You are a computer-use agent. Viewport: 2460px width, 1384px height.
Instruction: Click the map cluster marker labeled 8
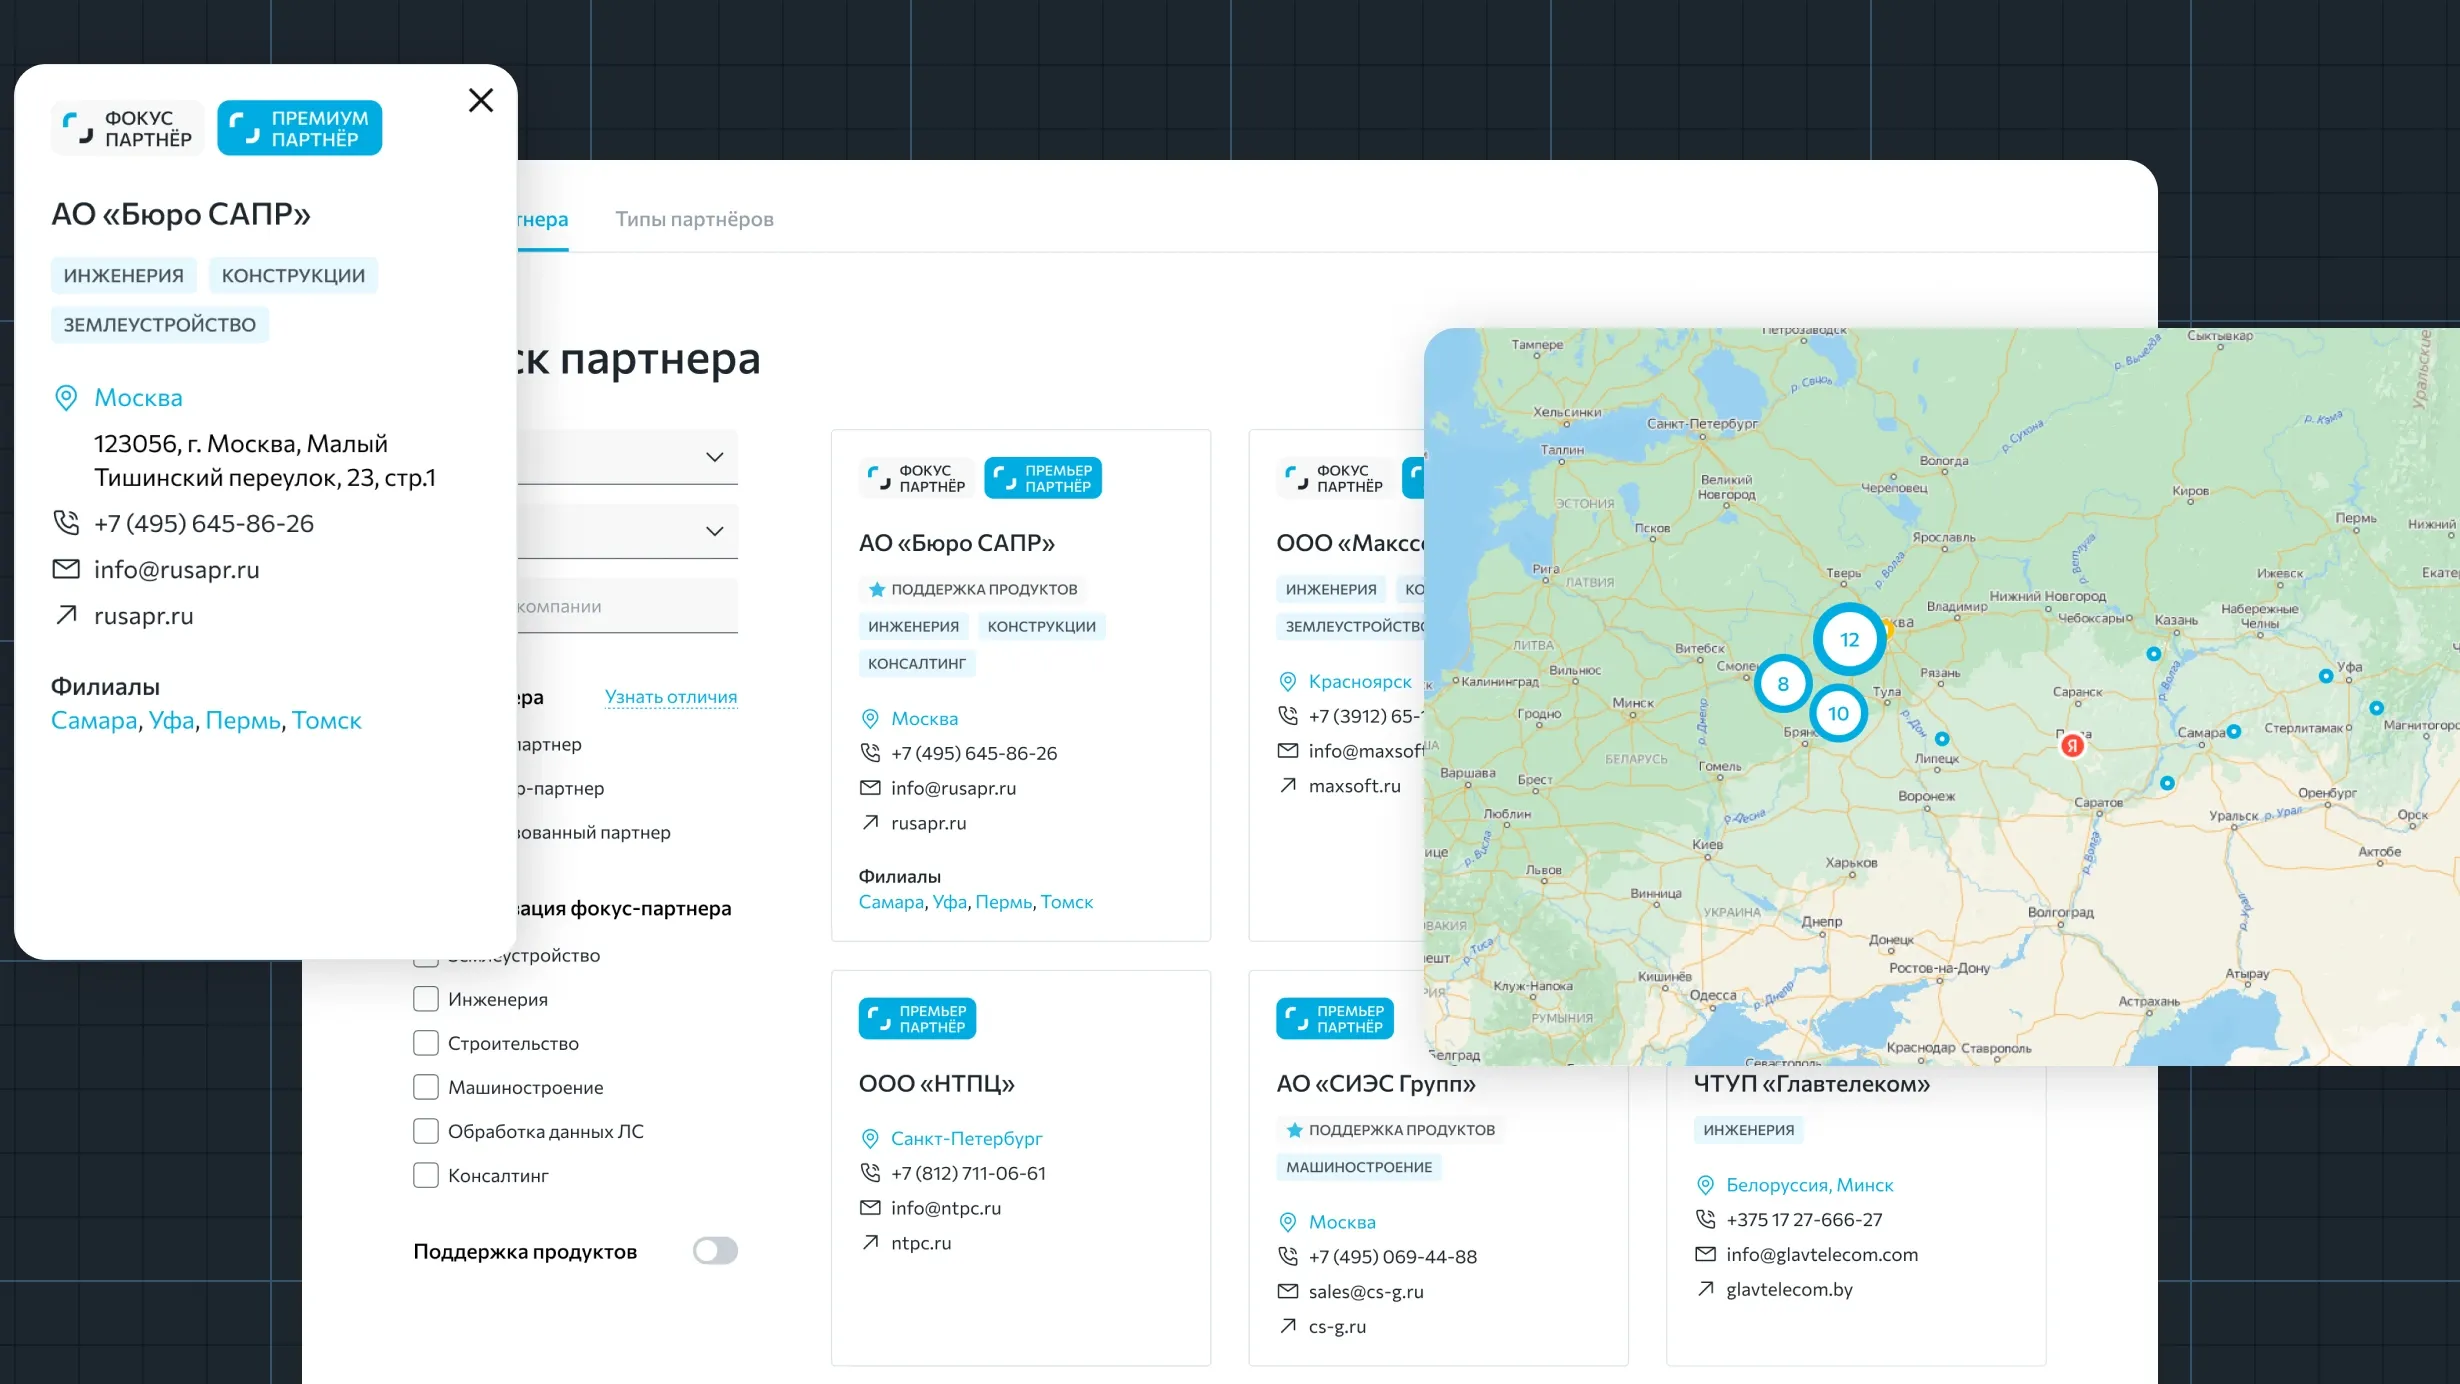coord(1783,684)
